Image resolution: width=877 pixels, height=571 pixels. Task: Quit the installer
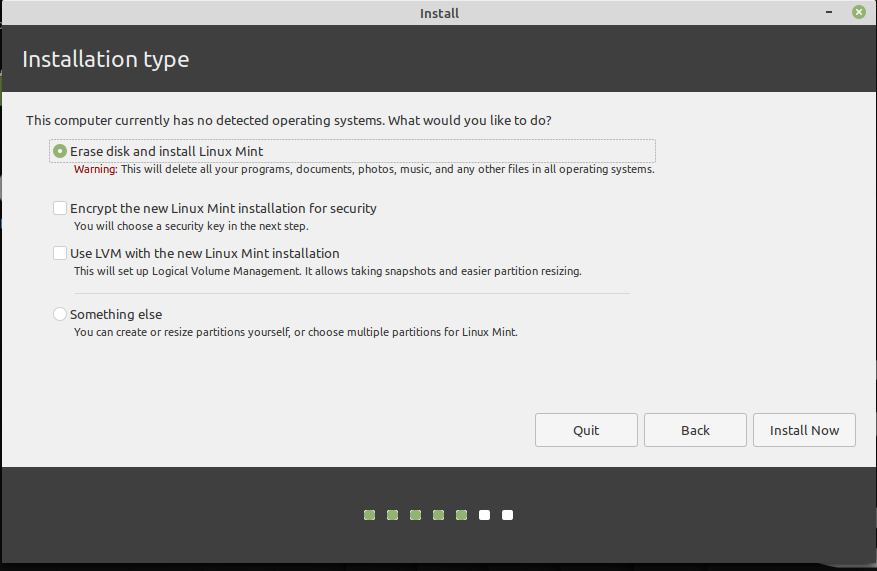click(586, 430)
